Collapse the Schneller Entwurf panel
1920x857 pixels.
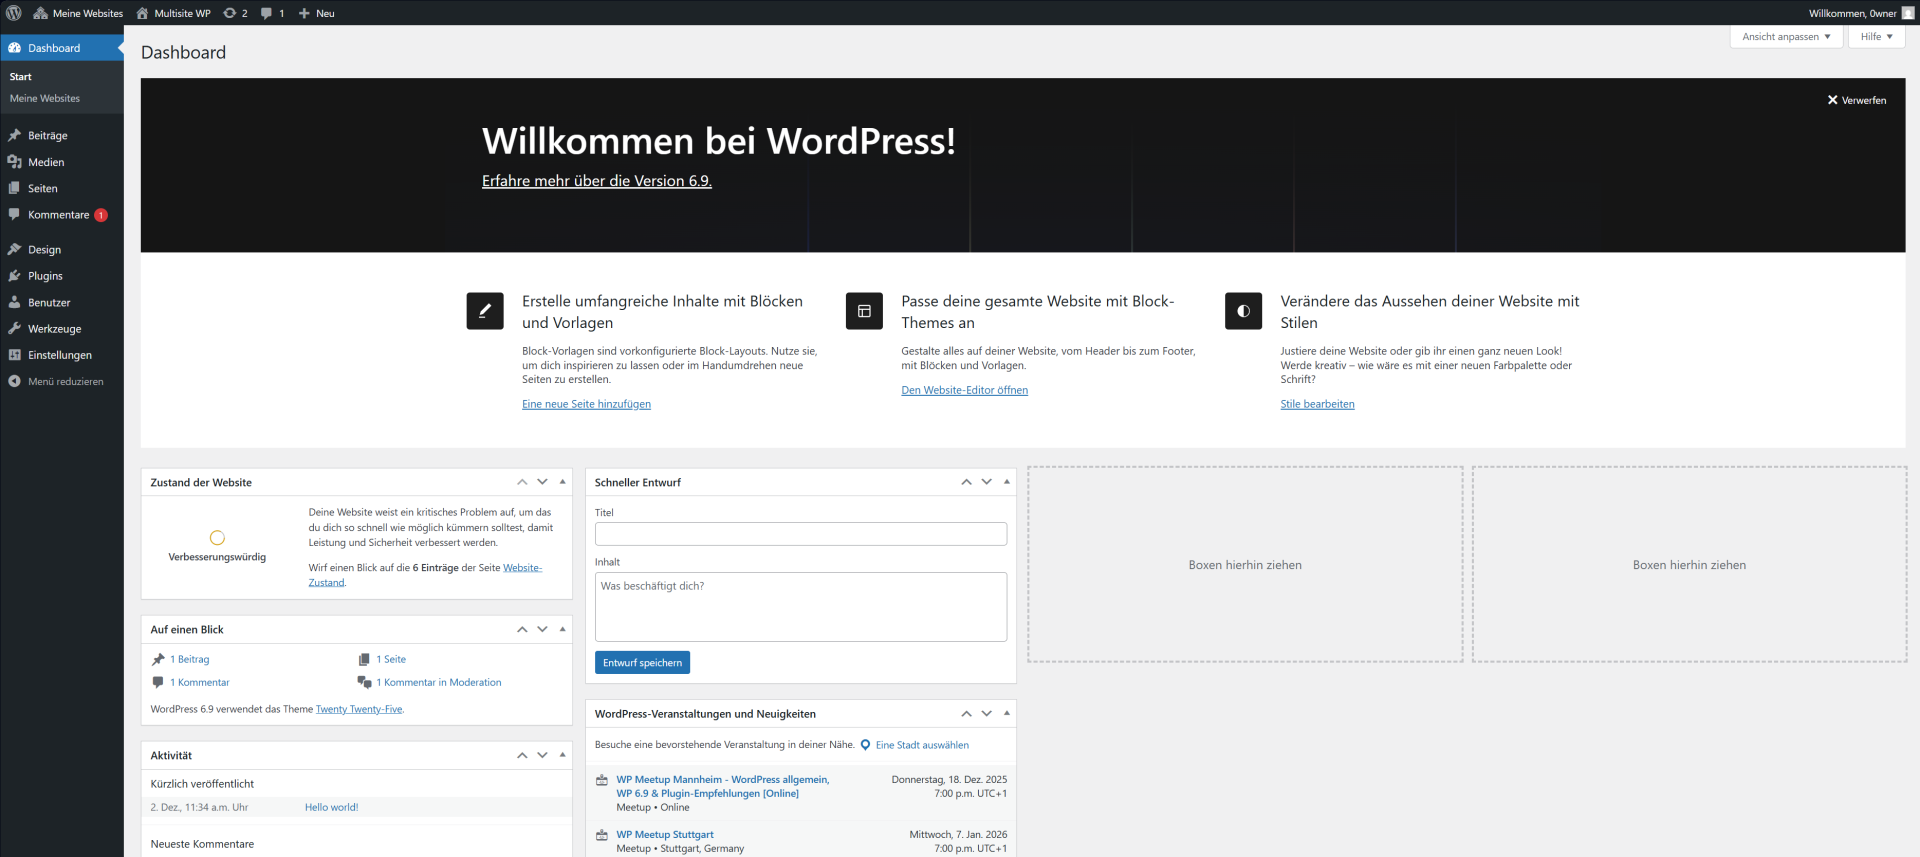[1007, 482]
